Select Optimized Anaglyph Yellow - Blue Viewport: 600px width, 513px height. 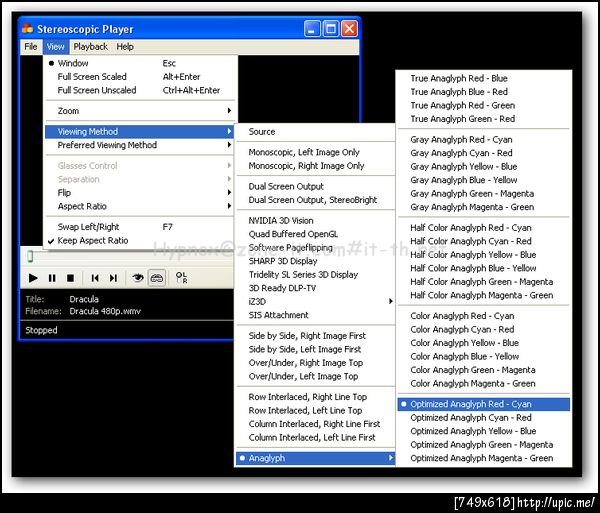(484, 431)
